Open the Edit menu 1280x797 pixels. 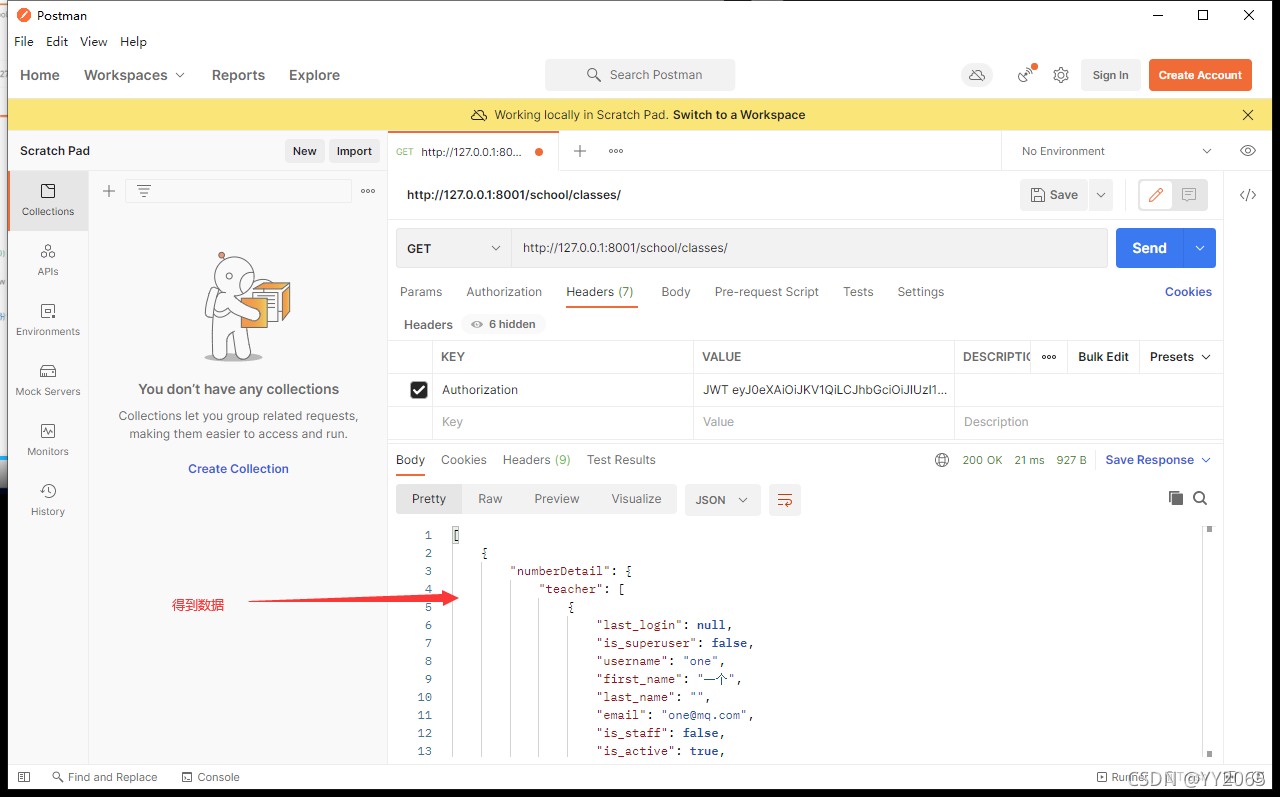[x=57, y=41]
